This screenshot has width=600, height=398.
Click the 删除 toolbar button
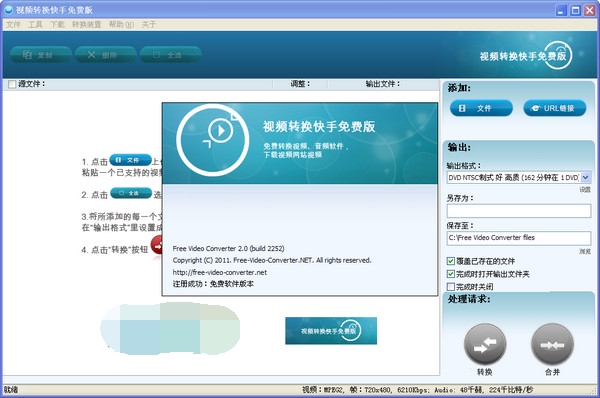(106, 55)
